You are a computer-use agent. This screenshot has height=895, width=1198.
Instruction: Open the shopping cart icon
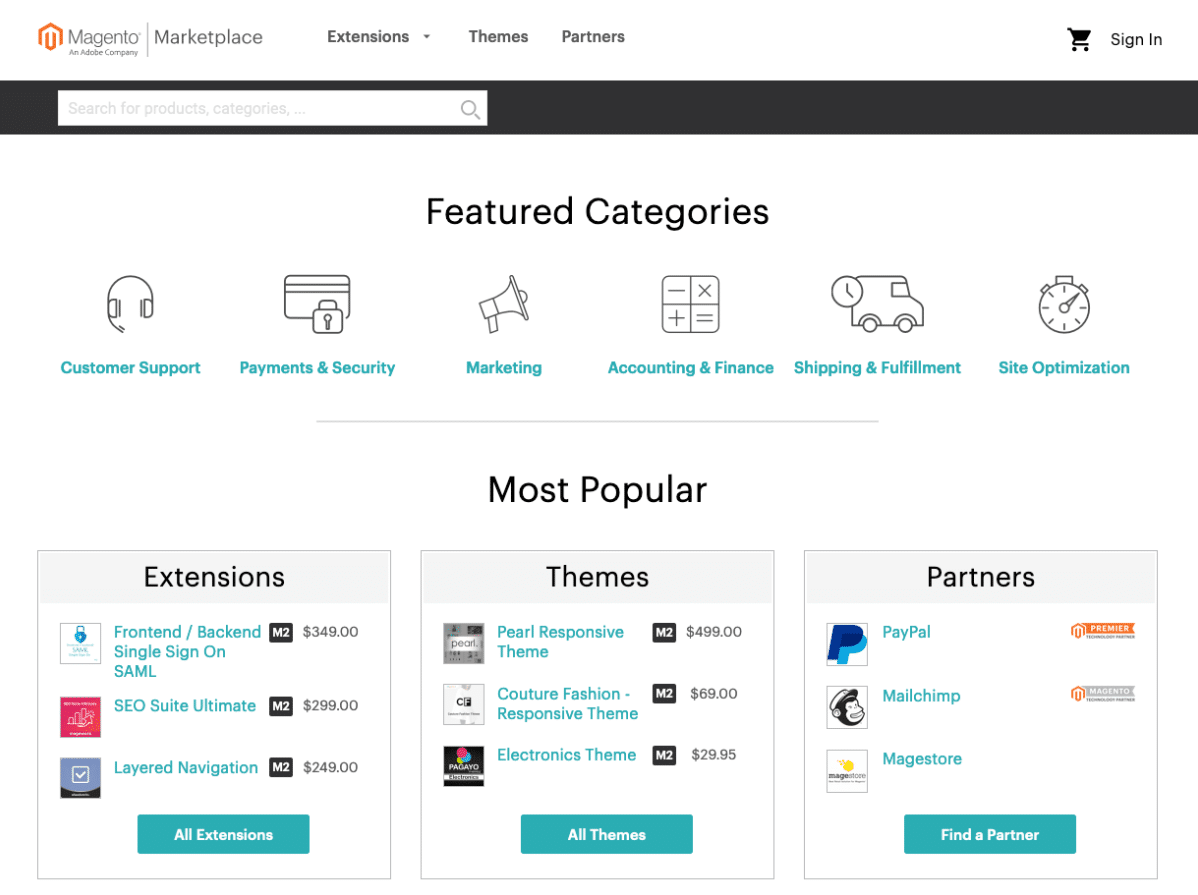tap(1079, 39)
